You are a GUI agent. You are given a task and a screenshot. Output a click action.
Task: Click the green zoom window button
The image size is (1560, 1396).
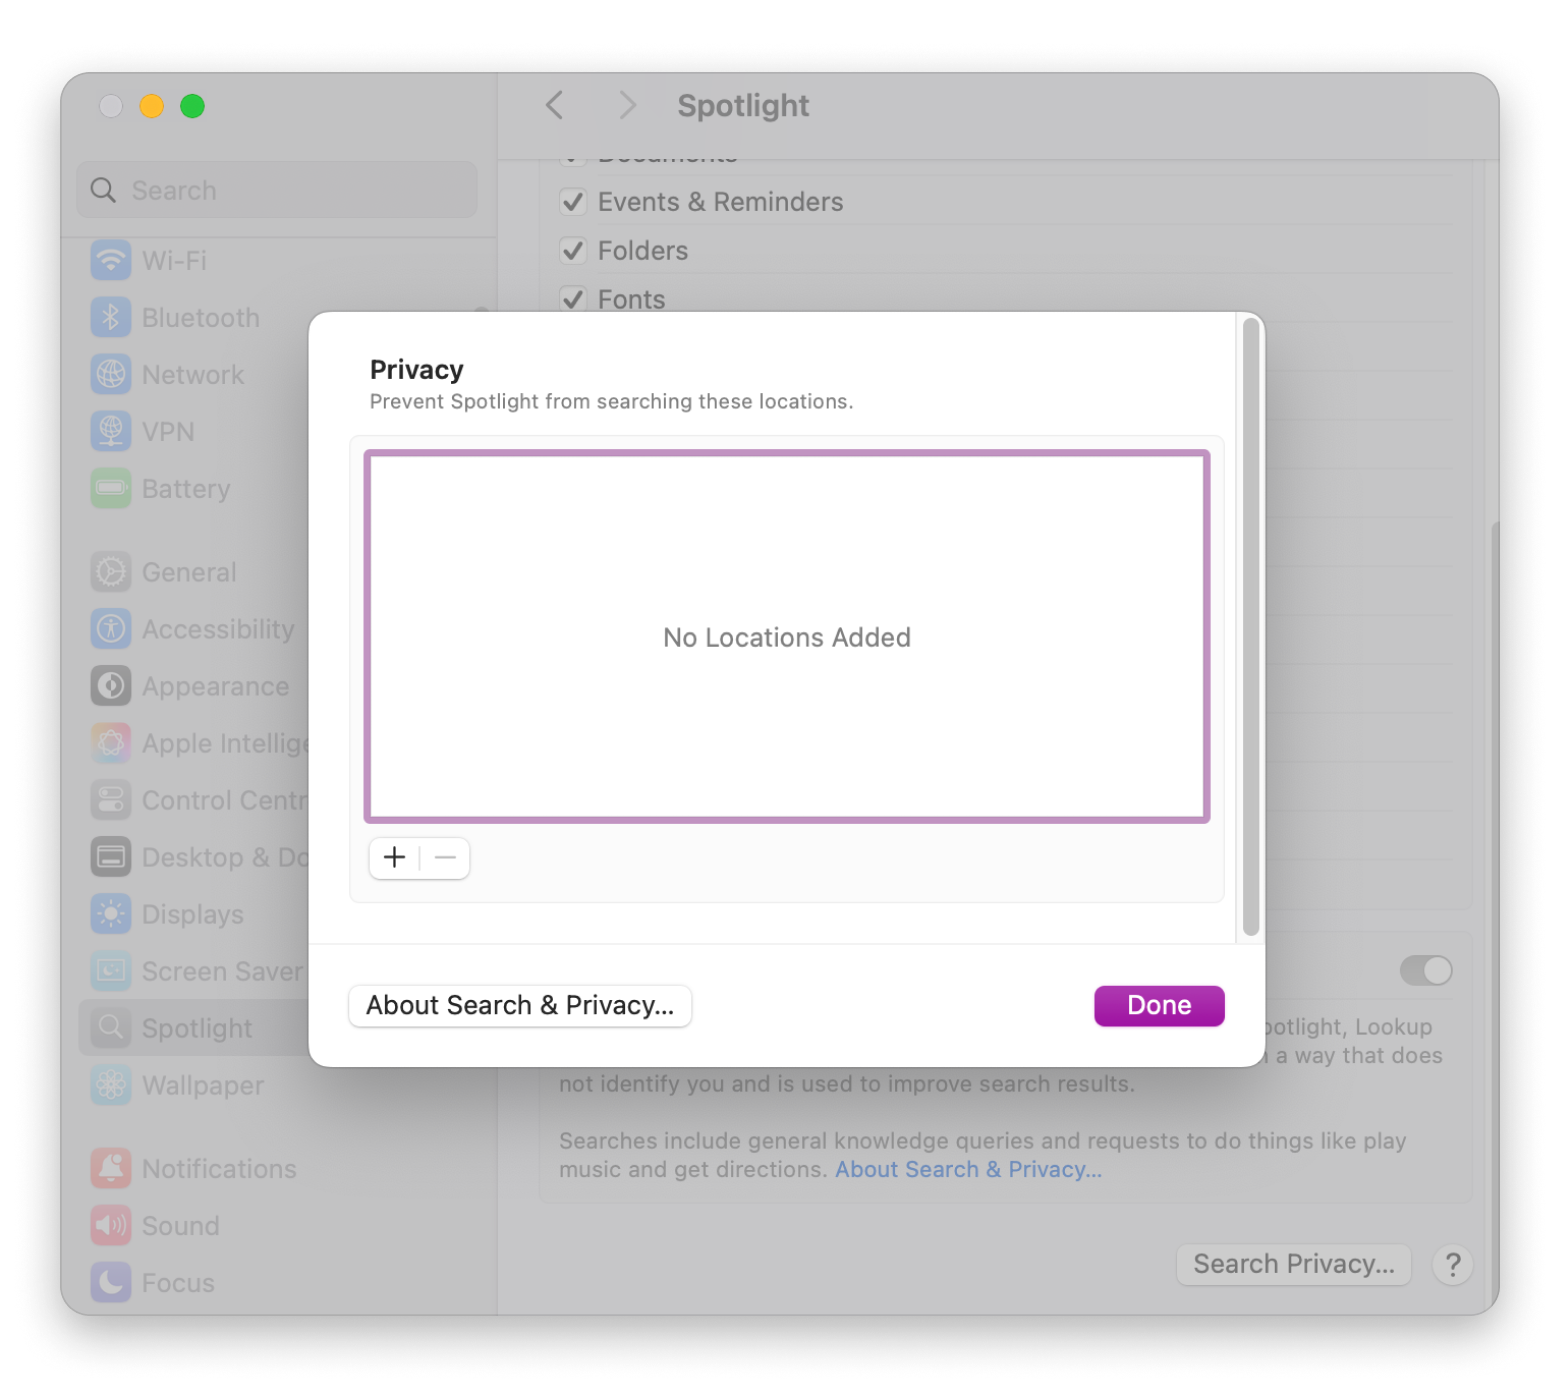[x=192, y=106]
